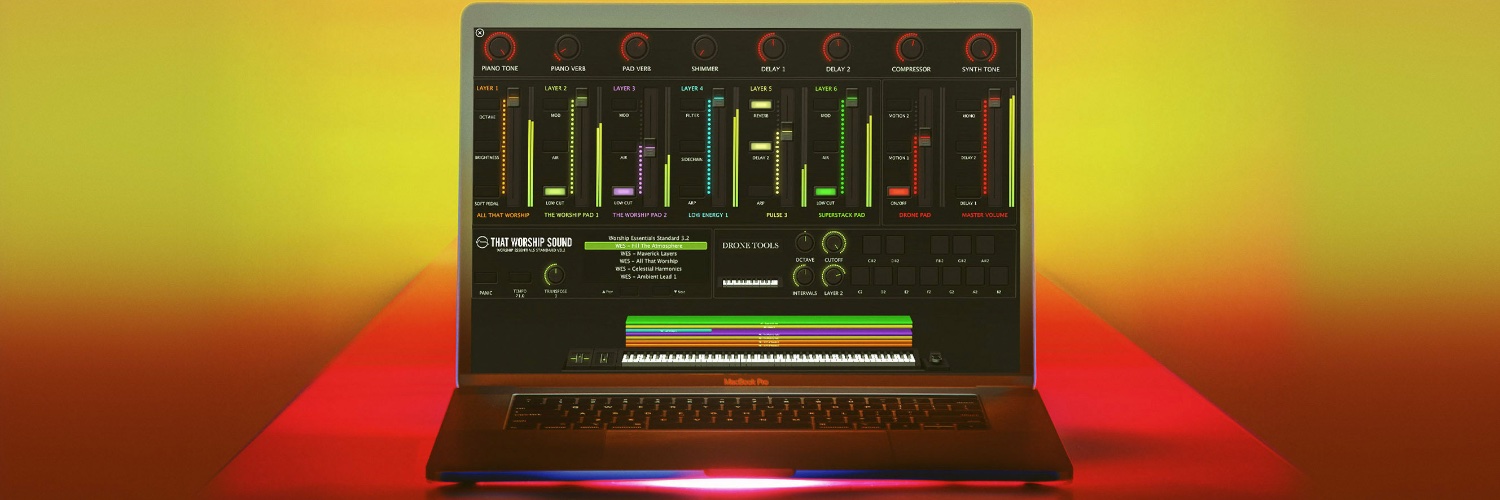Trigger the F#2 drone pad
Screen dimensions: 1500x500
pos(939,244)
